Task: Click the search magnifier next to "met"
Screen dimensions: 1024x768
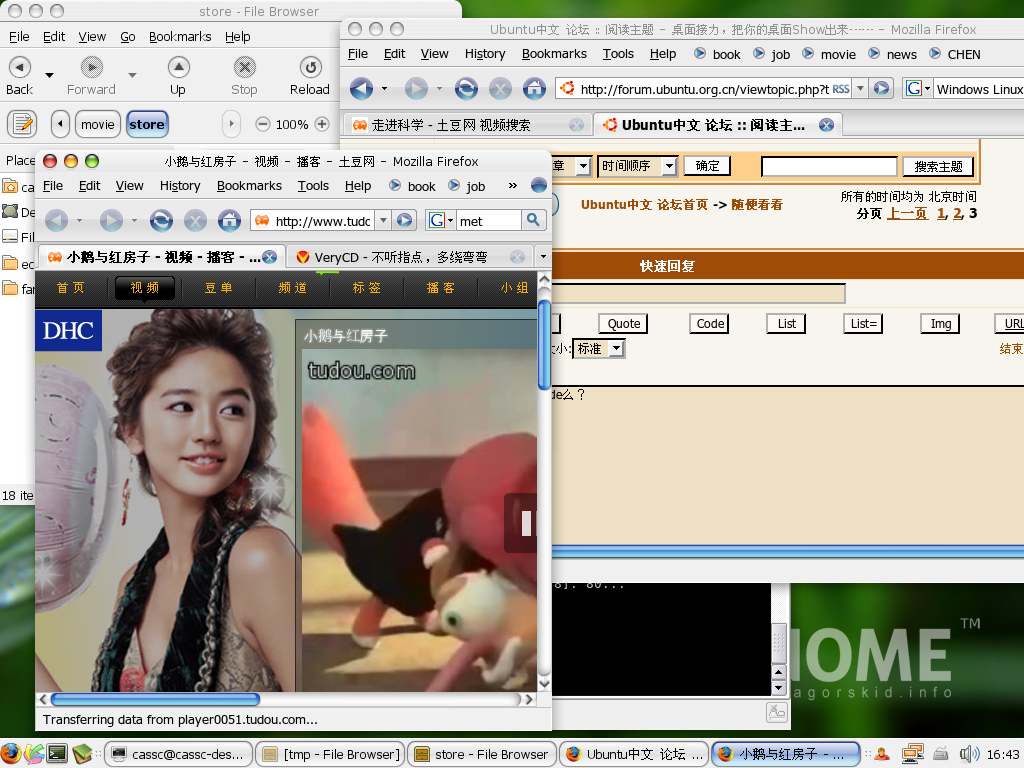Action: click(533, 220)
